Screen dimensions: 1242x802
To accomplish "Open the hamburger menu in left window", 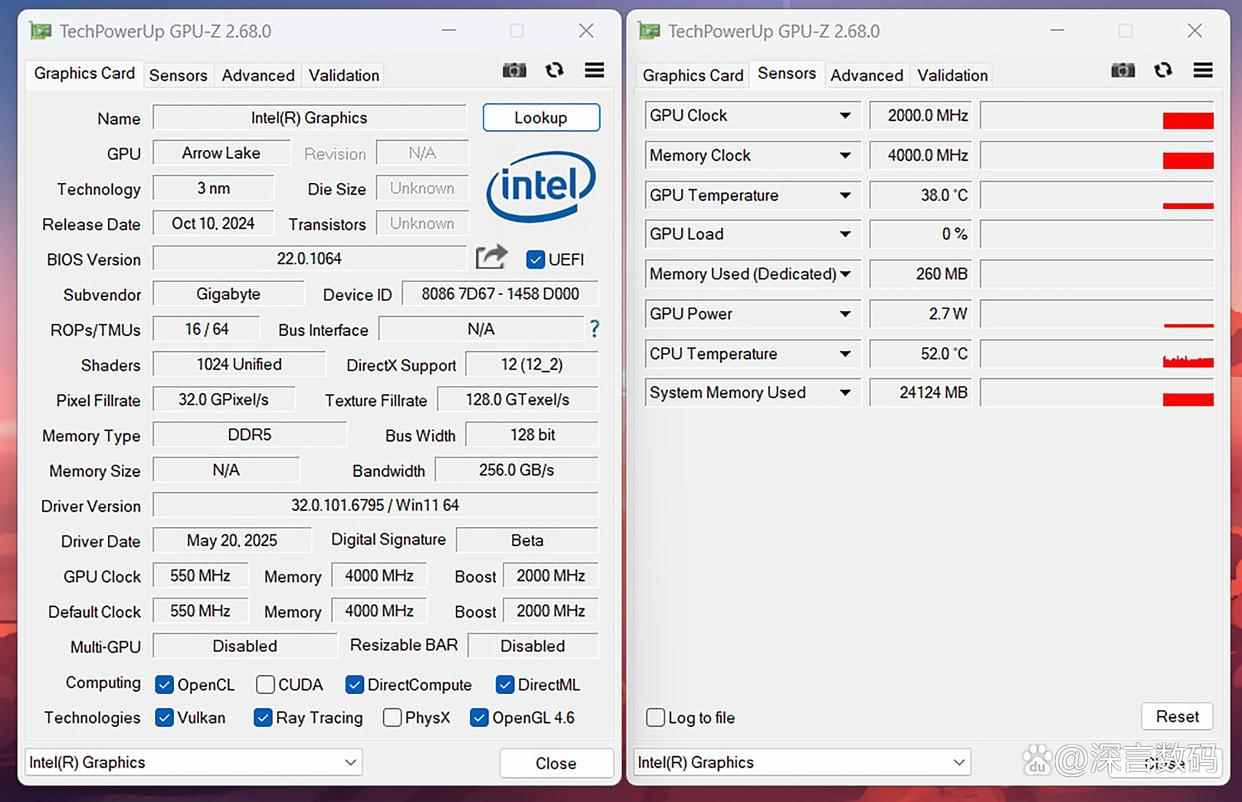I will pos(594,70).
